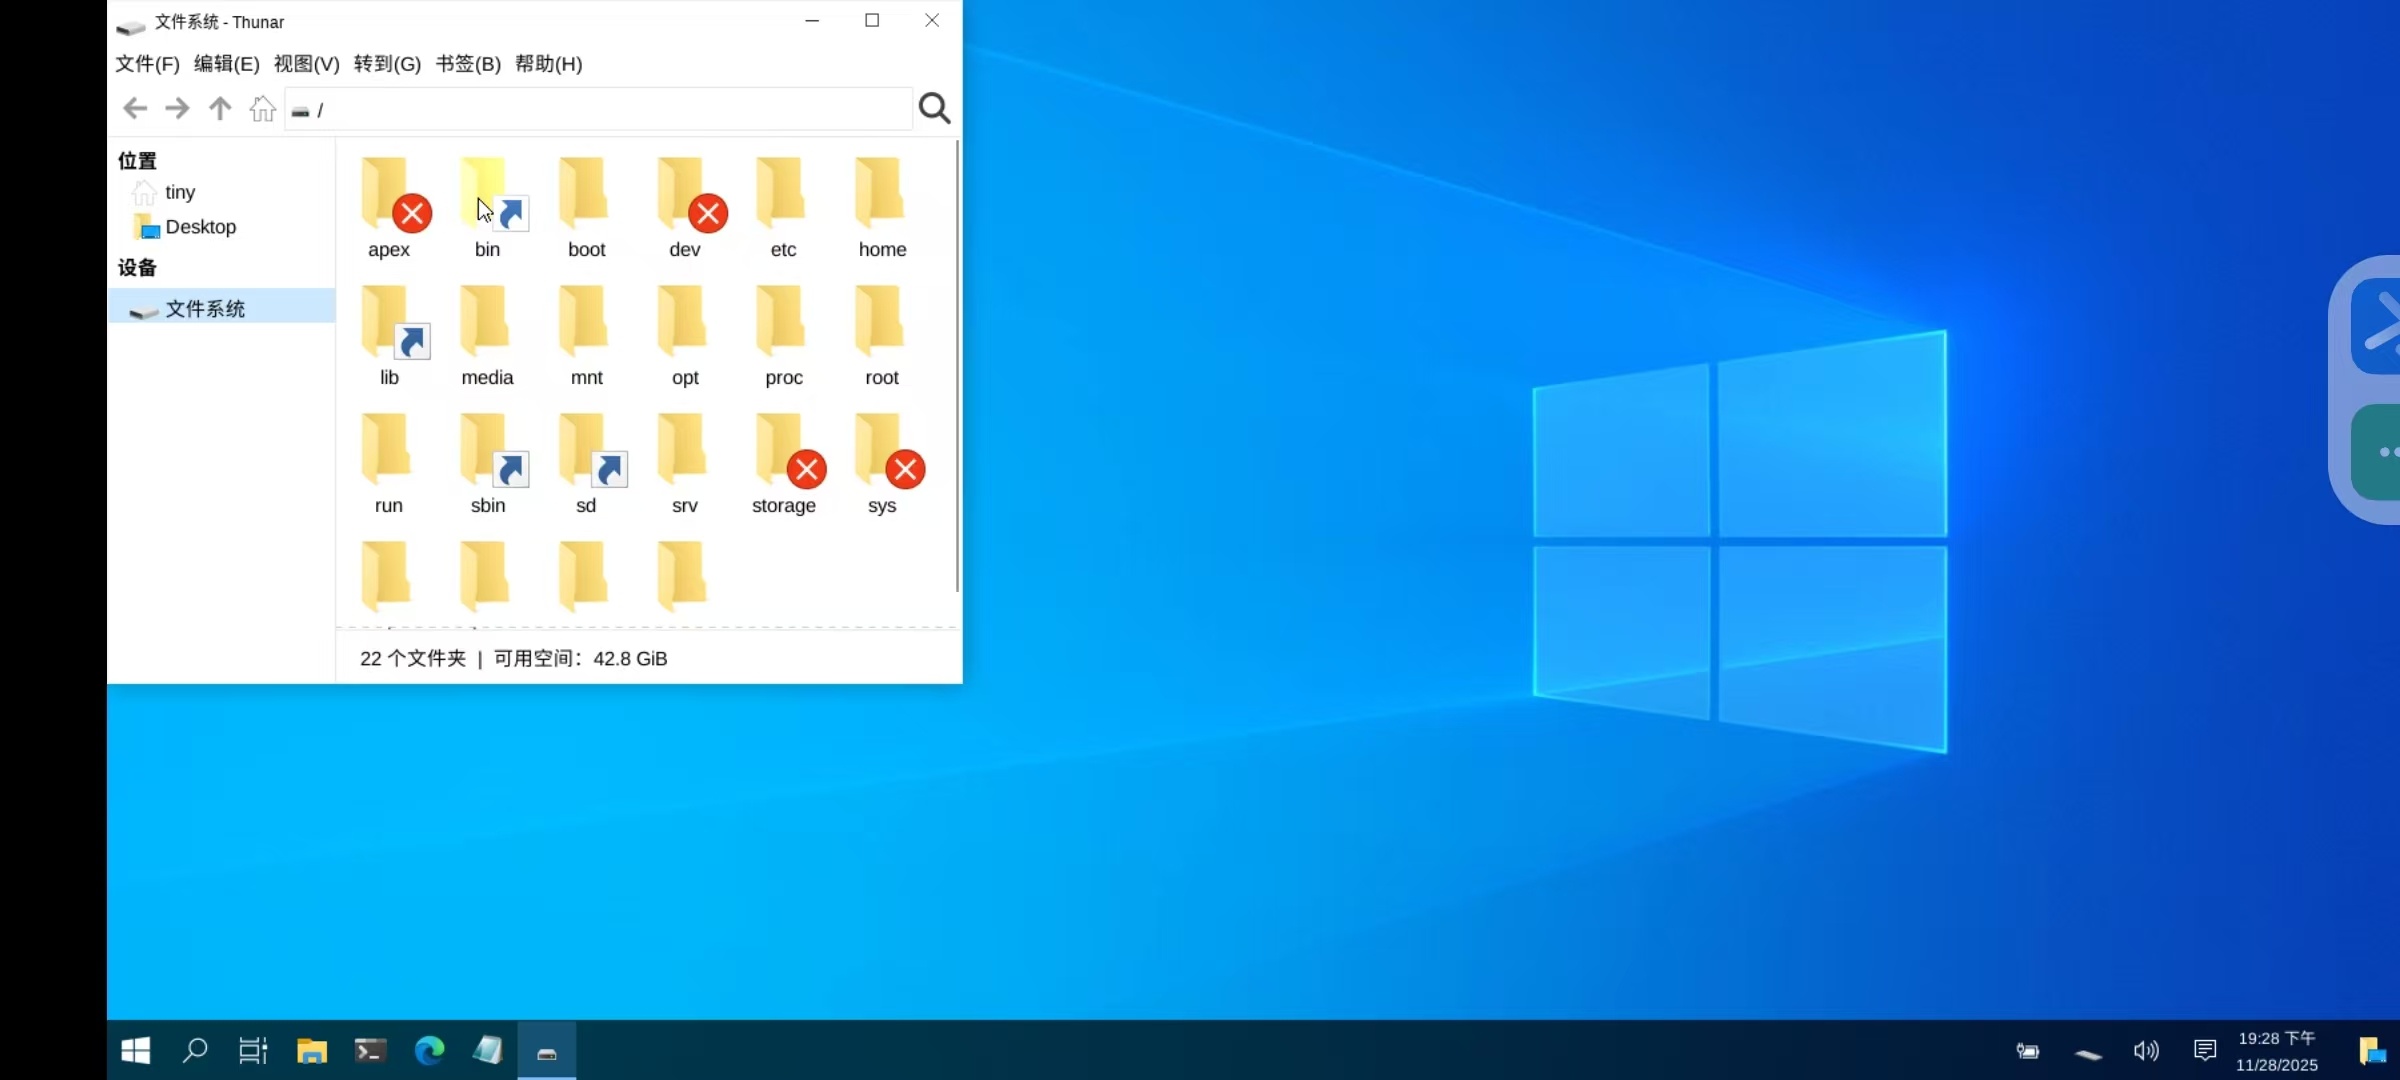2400x1080 pixels.
Task: Select Desktop in the sidebar
Action: pyautogui.click(x=200, y=227)
